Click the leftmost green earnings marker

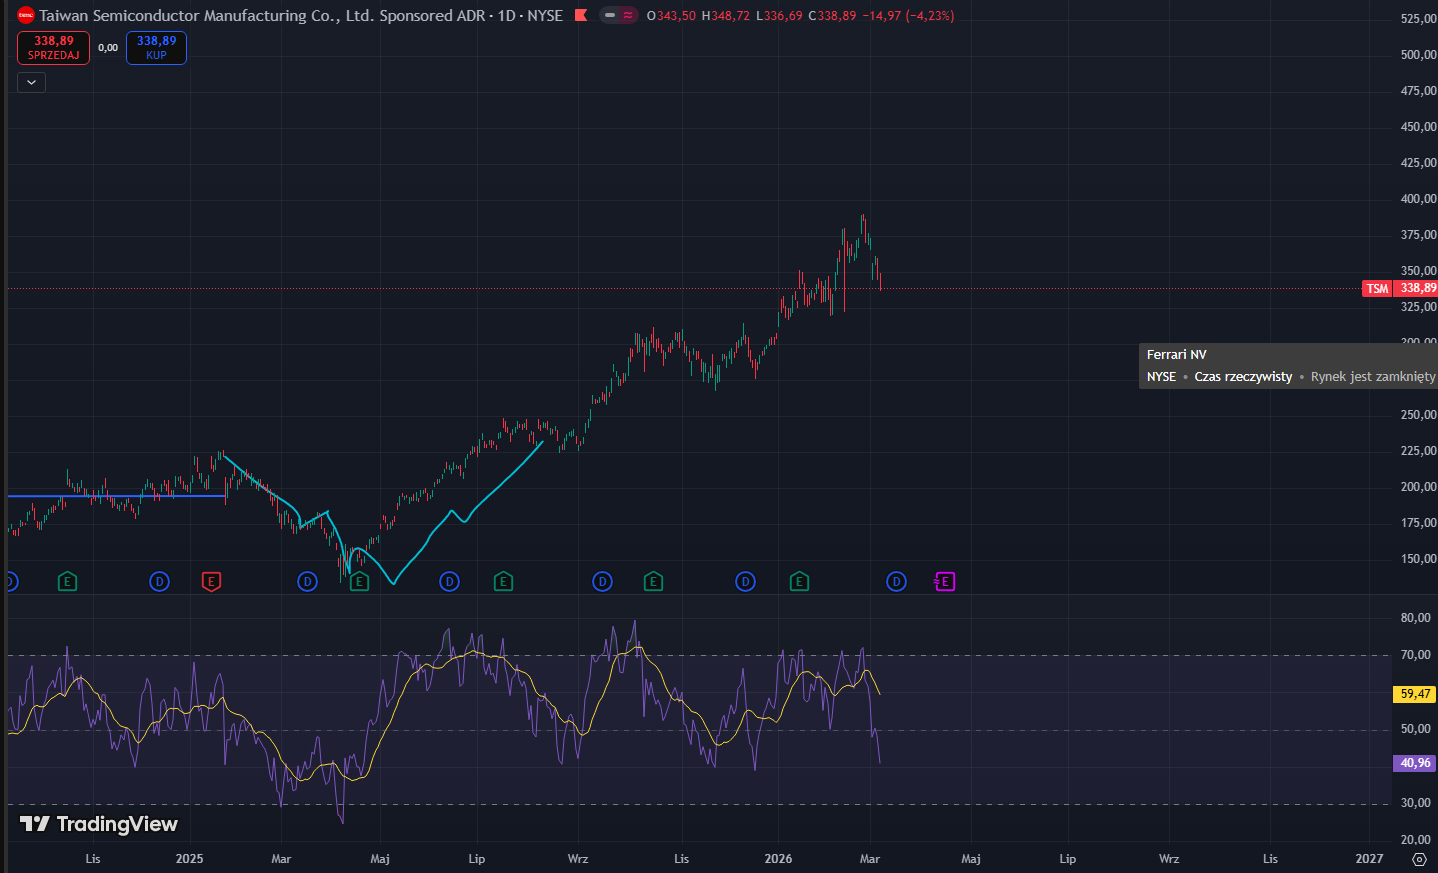67,581
